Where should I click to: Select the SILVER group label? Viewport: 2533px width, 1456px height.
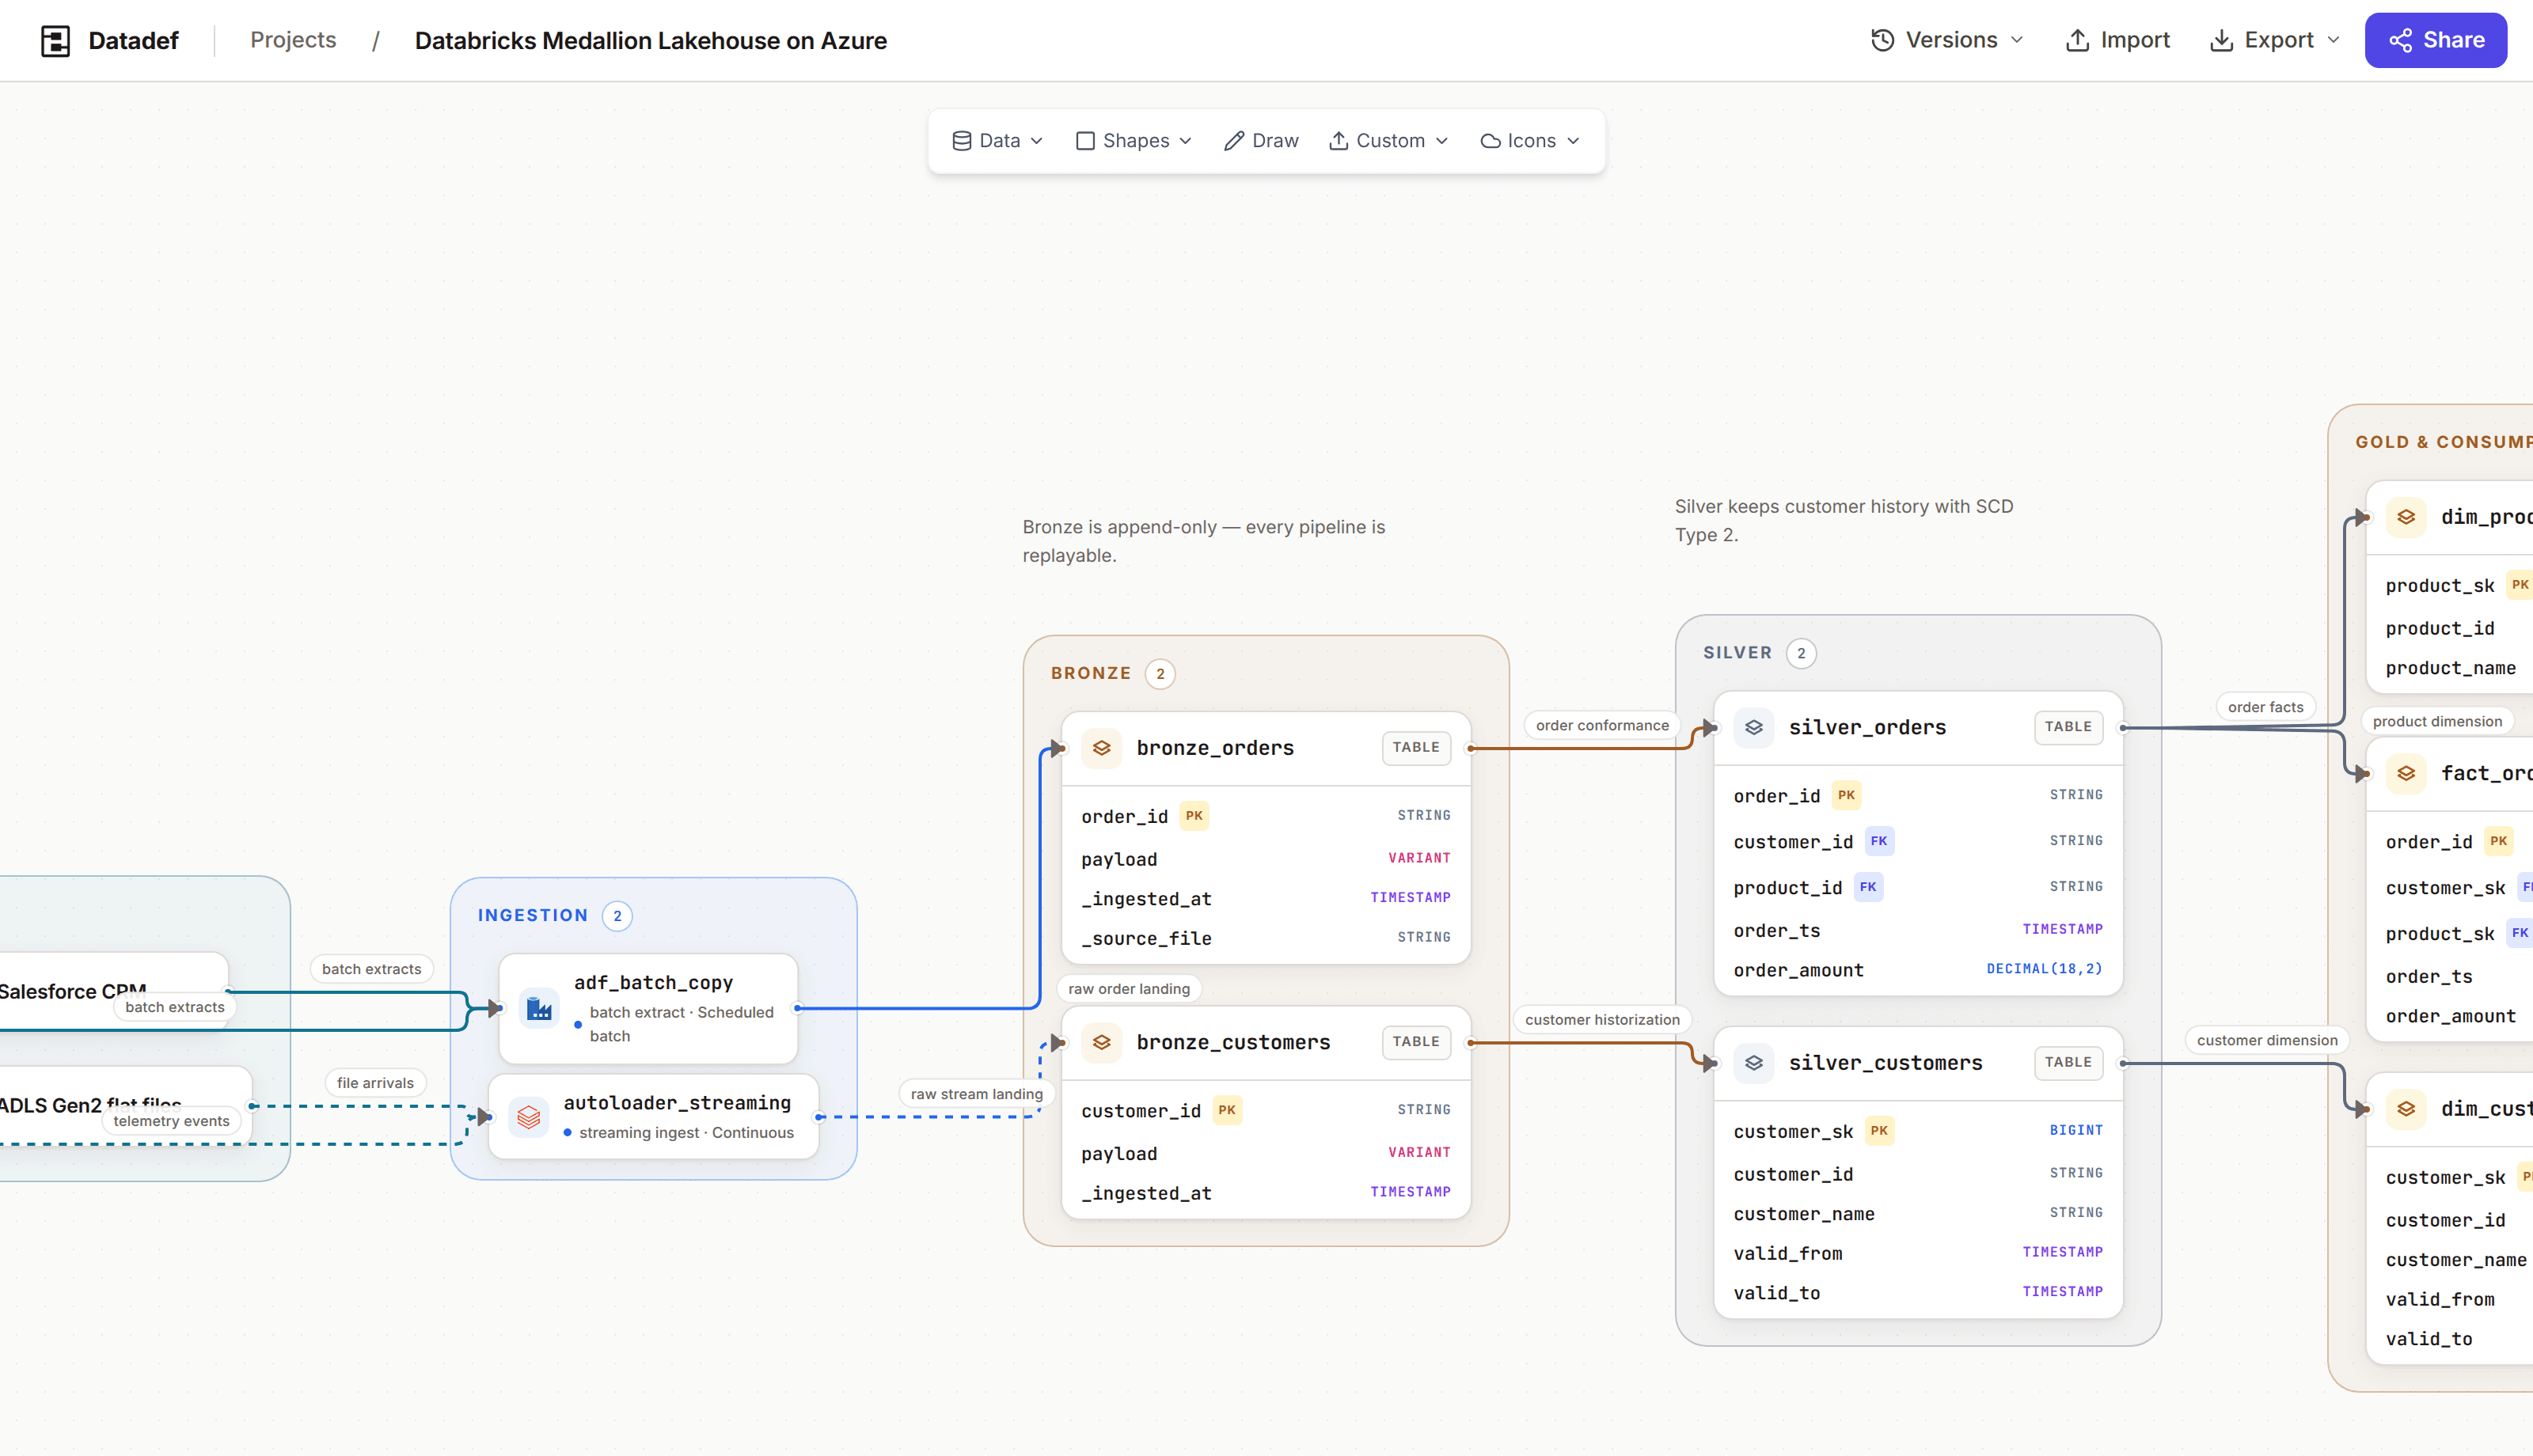pyautogui.click(x=1737, y=653)
